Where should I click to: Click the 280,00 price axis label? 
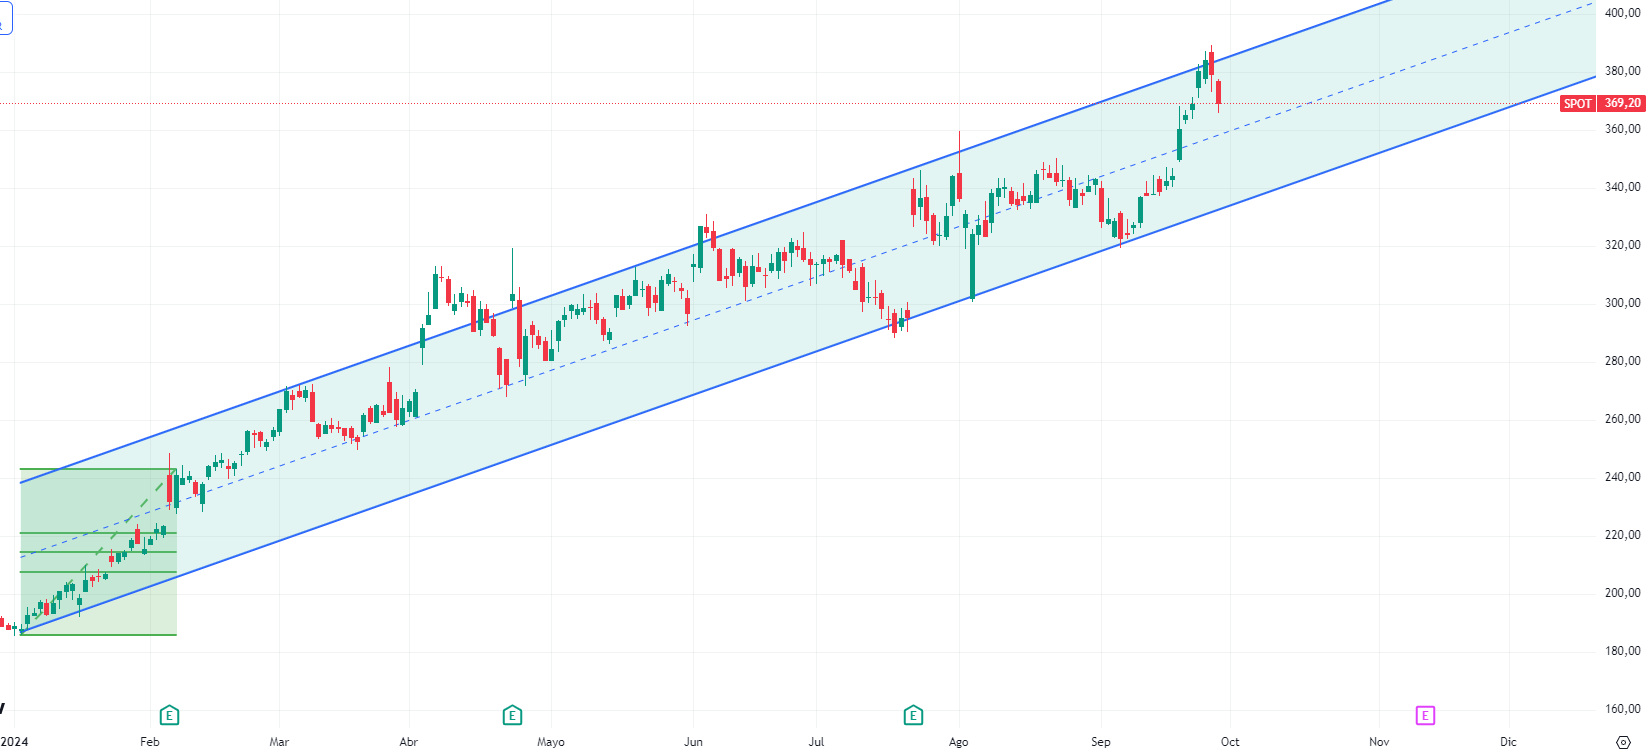click(1622, 361)
